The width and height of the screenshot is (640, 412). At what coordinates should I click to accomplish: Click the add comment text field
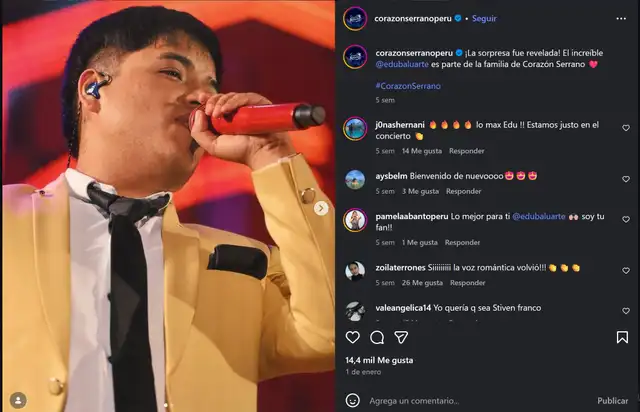pos(470,400)
